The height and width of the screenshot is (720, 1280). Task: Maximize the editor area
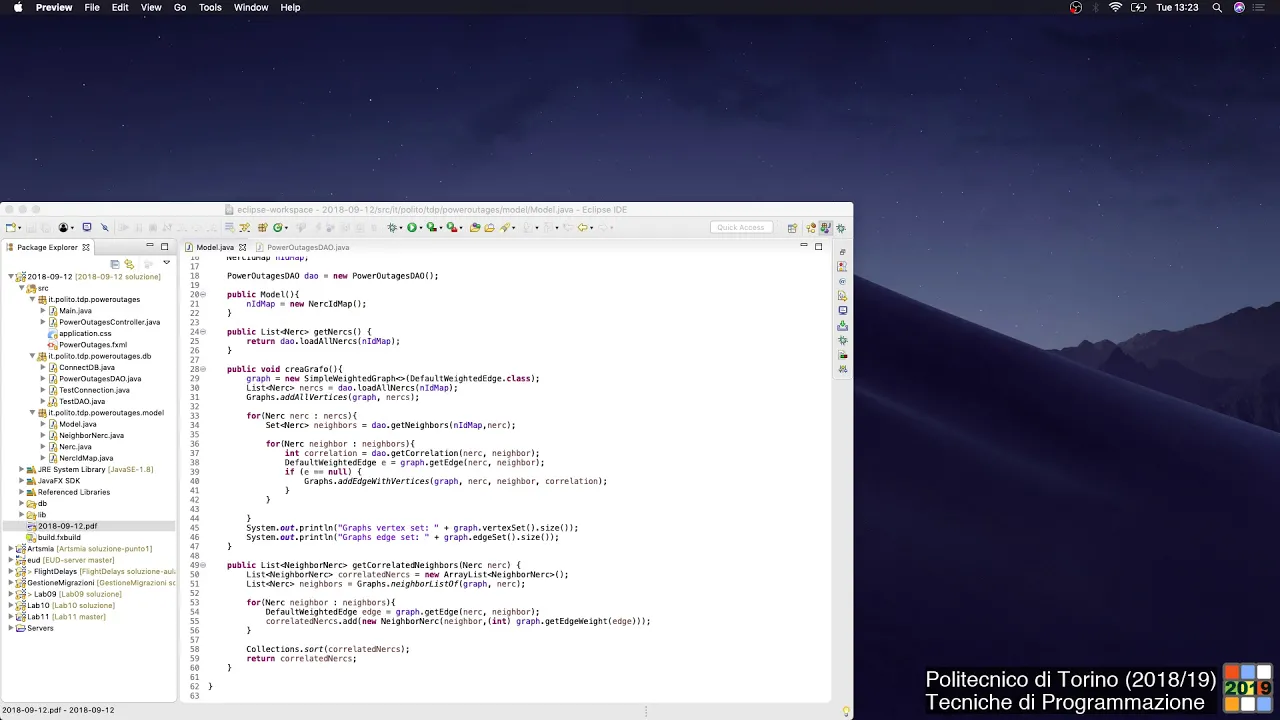818,246
